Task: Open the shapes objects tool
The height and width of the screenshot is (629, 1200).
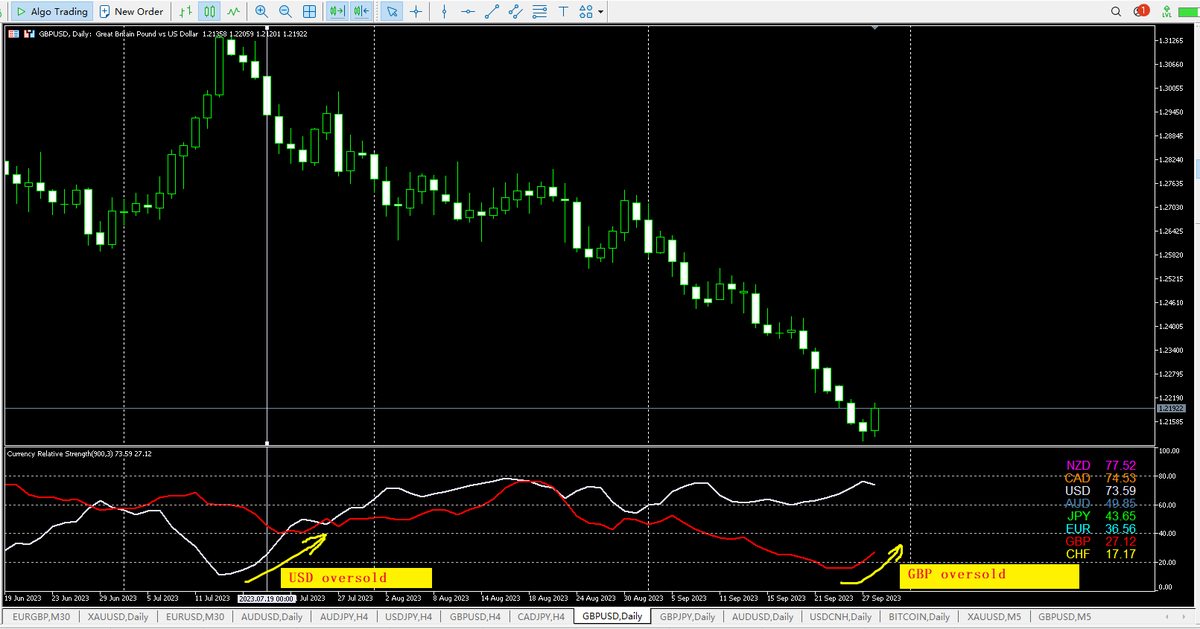Action: (586, 12)
